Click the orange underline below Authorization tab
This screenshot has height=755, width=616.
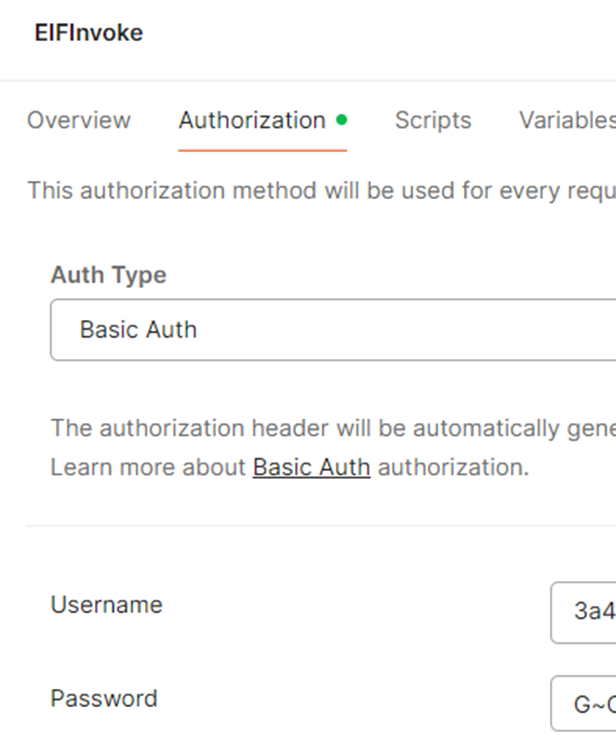tap(262, 150)
